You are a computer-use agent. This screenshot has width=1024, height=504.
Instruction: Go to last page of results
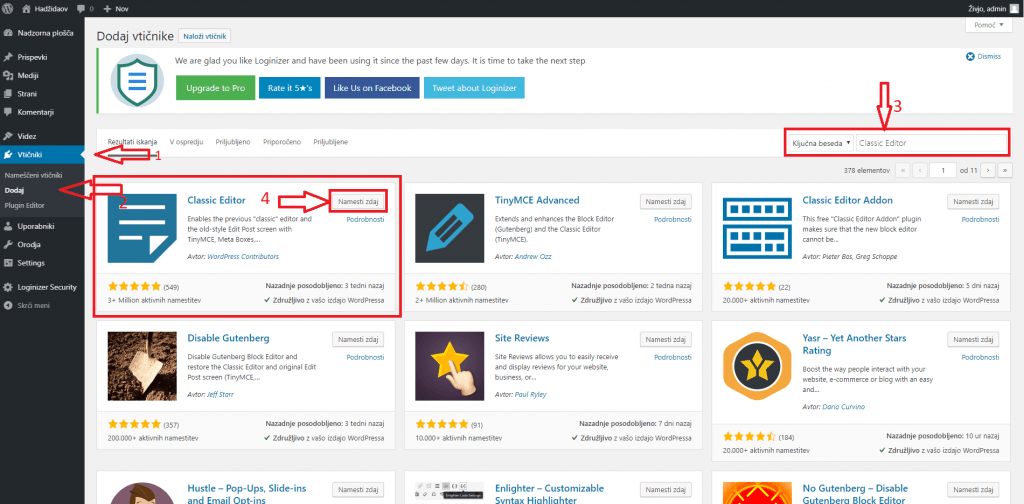pyautogui.click(x=1006, y=170)
